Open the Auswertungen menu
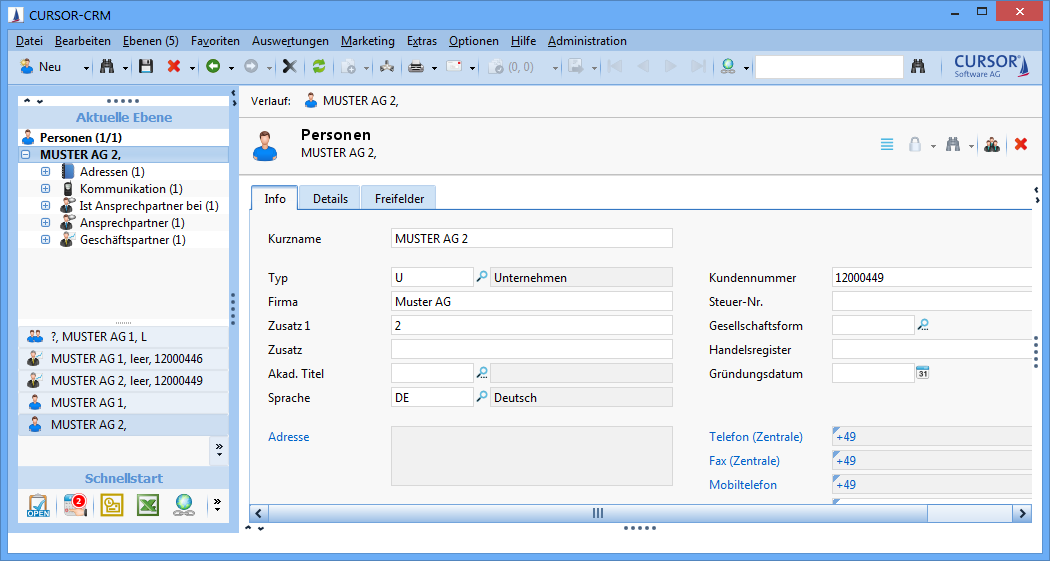Screen dimensions: 1050x561 click(290, 41)
